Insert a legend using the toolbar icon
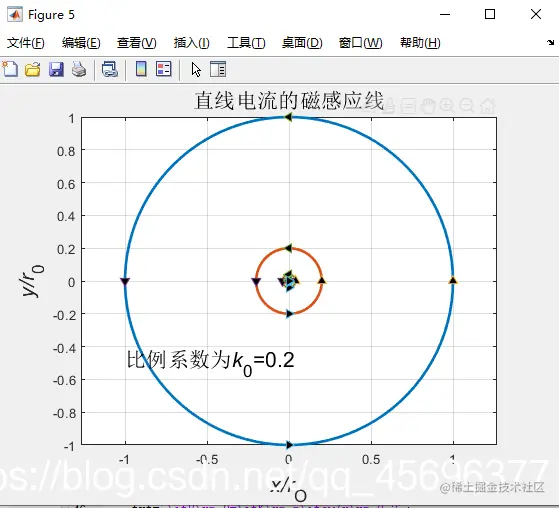The width and height of the screenshot is (559, 508). [164, 69]
